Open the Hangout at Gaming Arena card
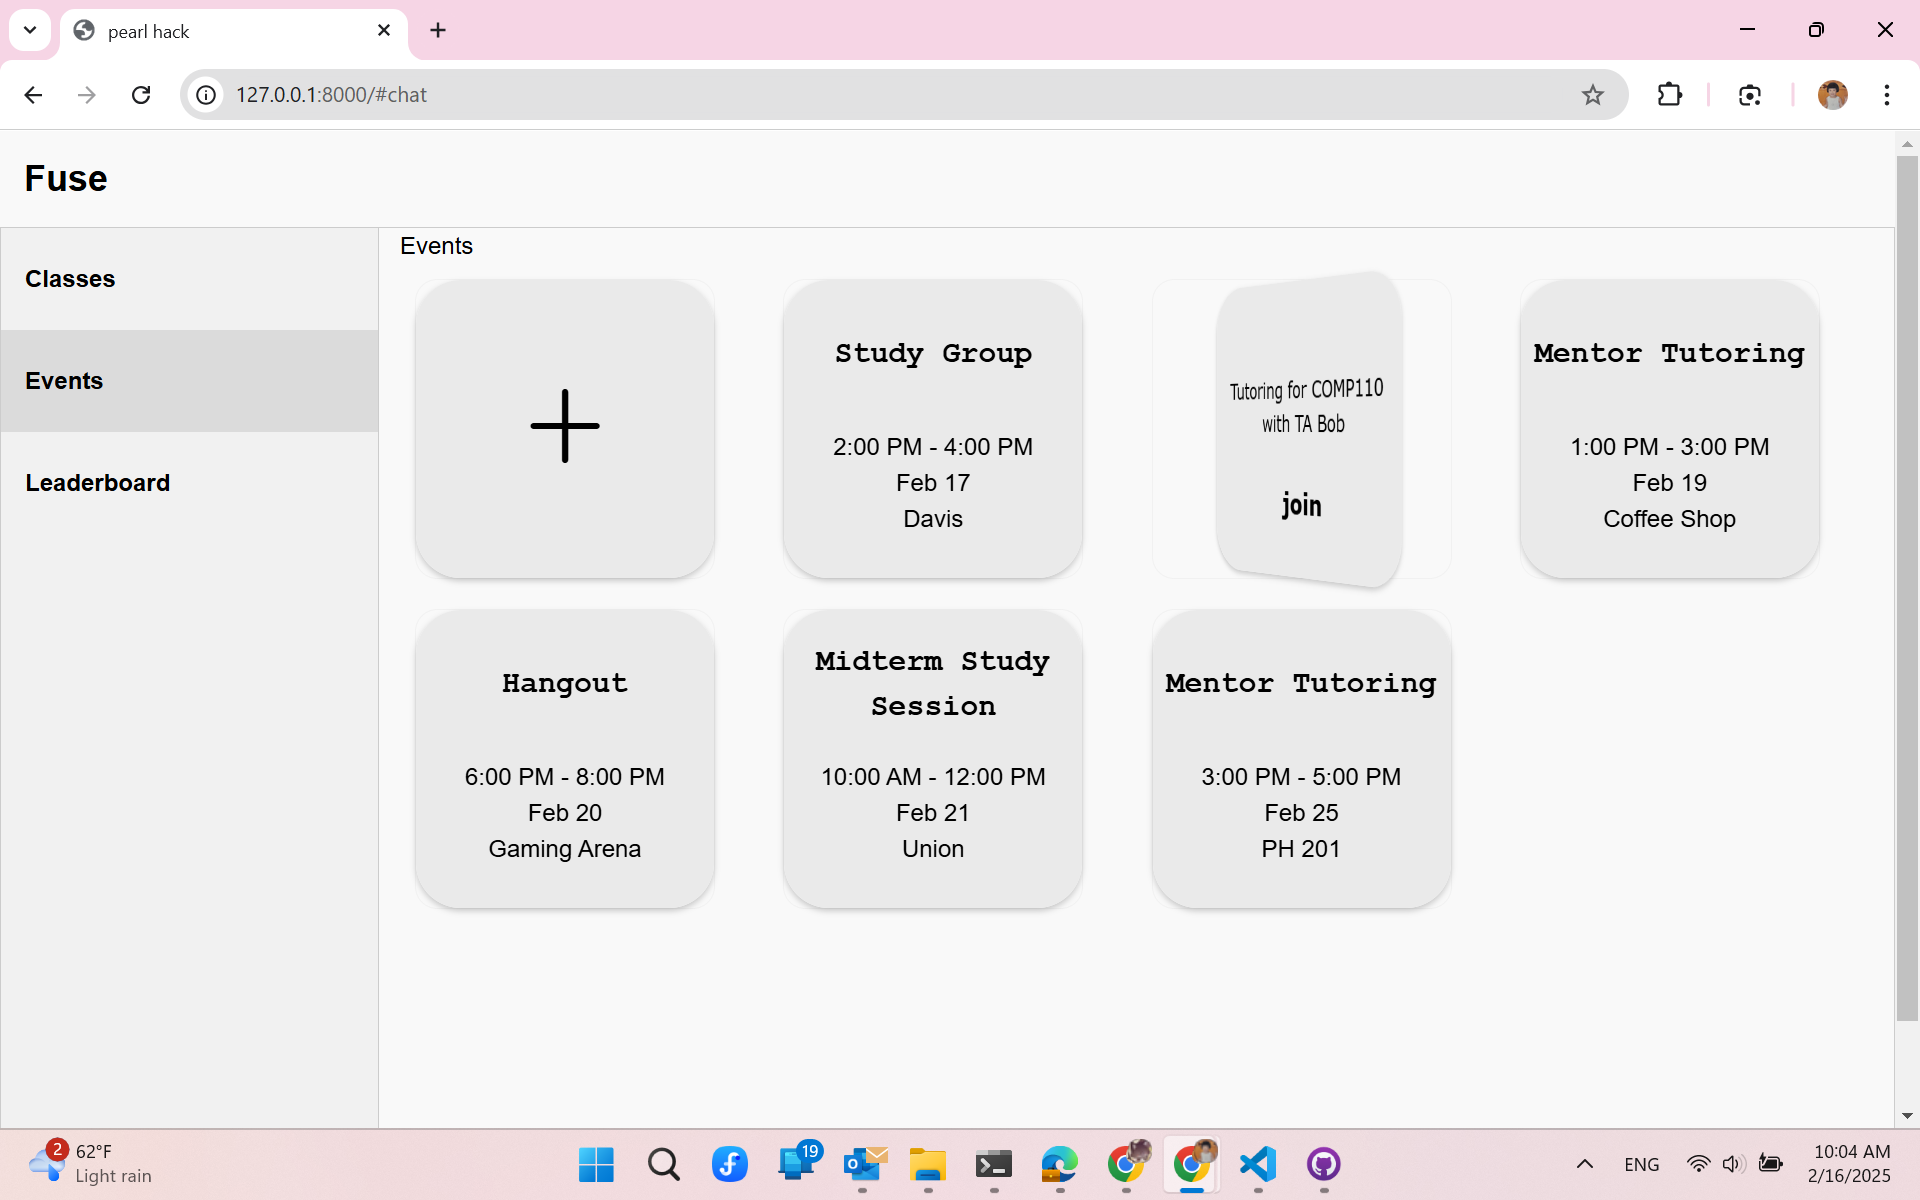 click(565, 760)
